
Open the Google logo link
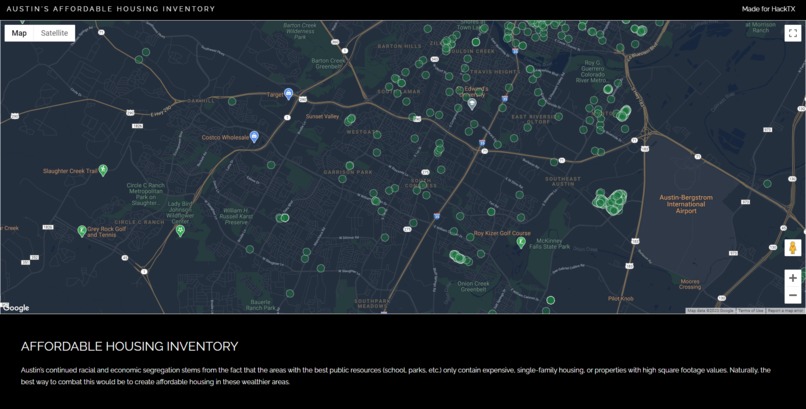pos(16,308)
